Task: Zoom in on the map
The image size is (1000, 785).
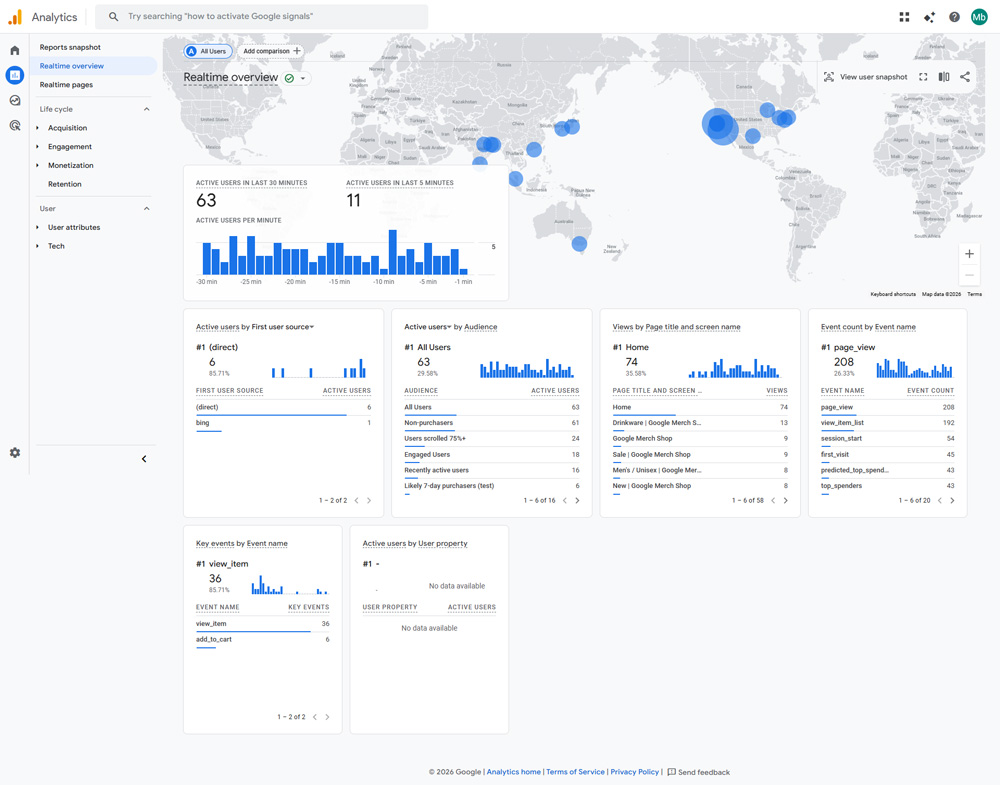Action: coord(969,254)
